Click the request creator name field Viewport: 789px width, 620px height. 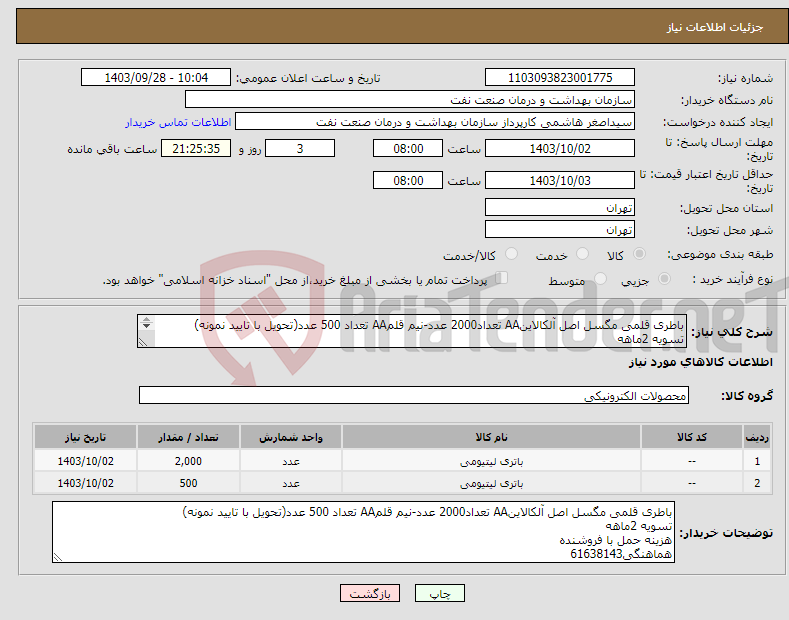point(435,122)
